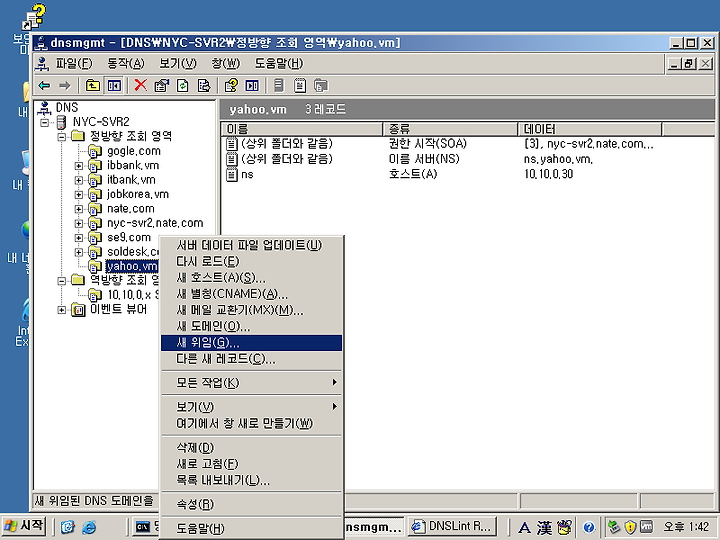This screenshot has width=720, height=540.
Task: Open the 도움말(H) menu in menu bar
Action: (x=279, y=63)
